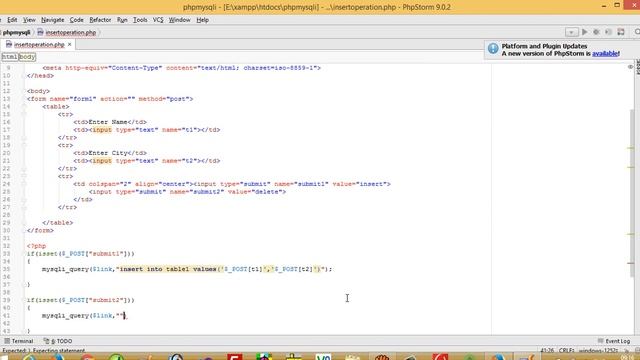The image size is (640, 360).
Task: Open the Navigate menu
Action: [52, 20]
